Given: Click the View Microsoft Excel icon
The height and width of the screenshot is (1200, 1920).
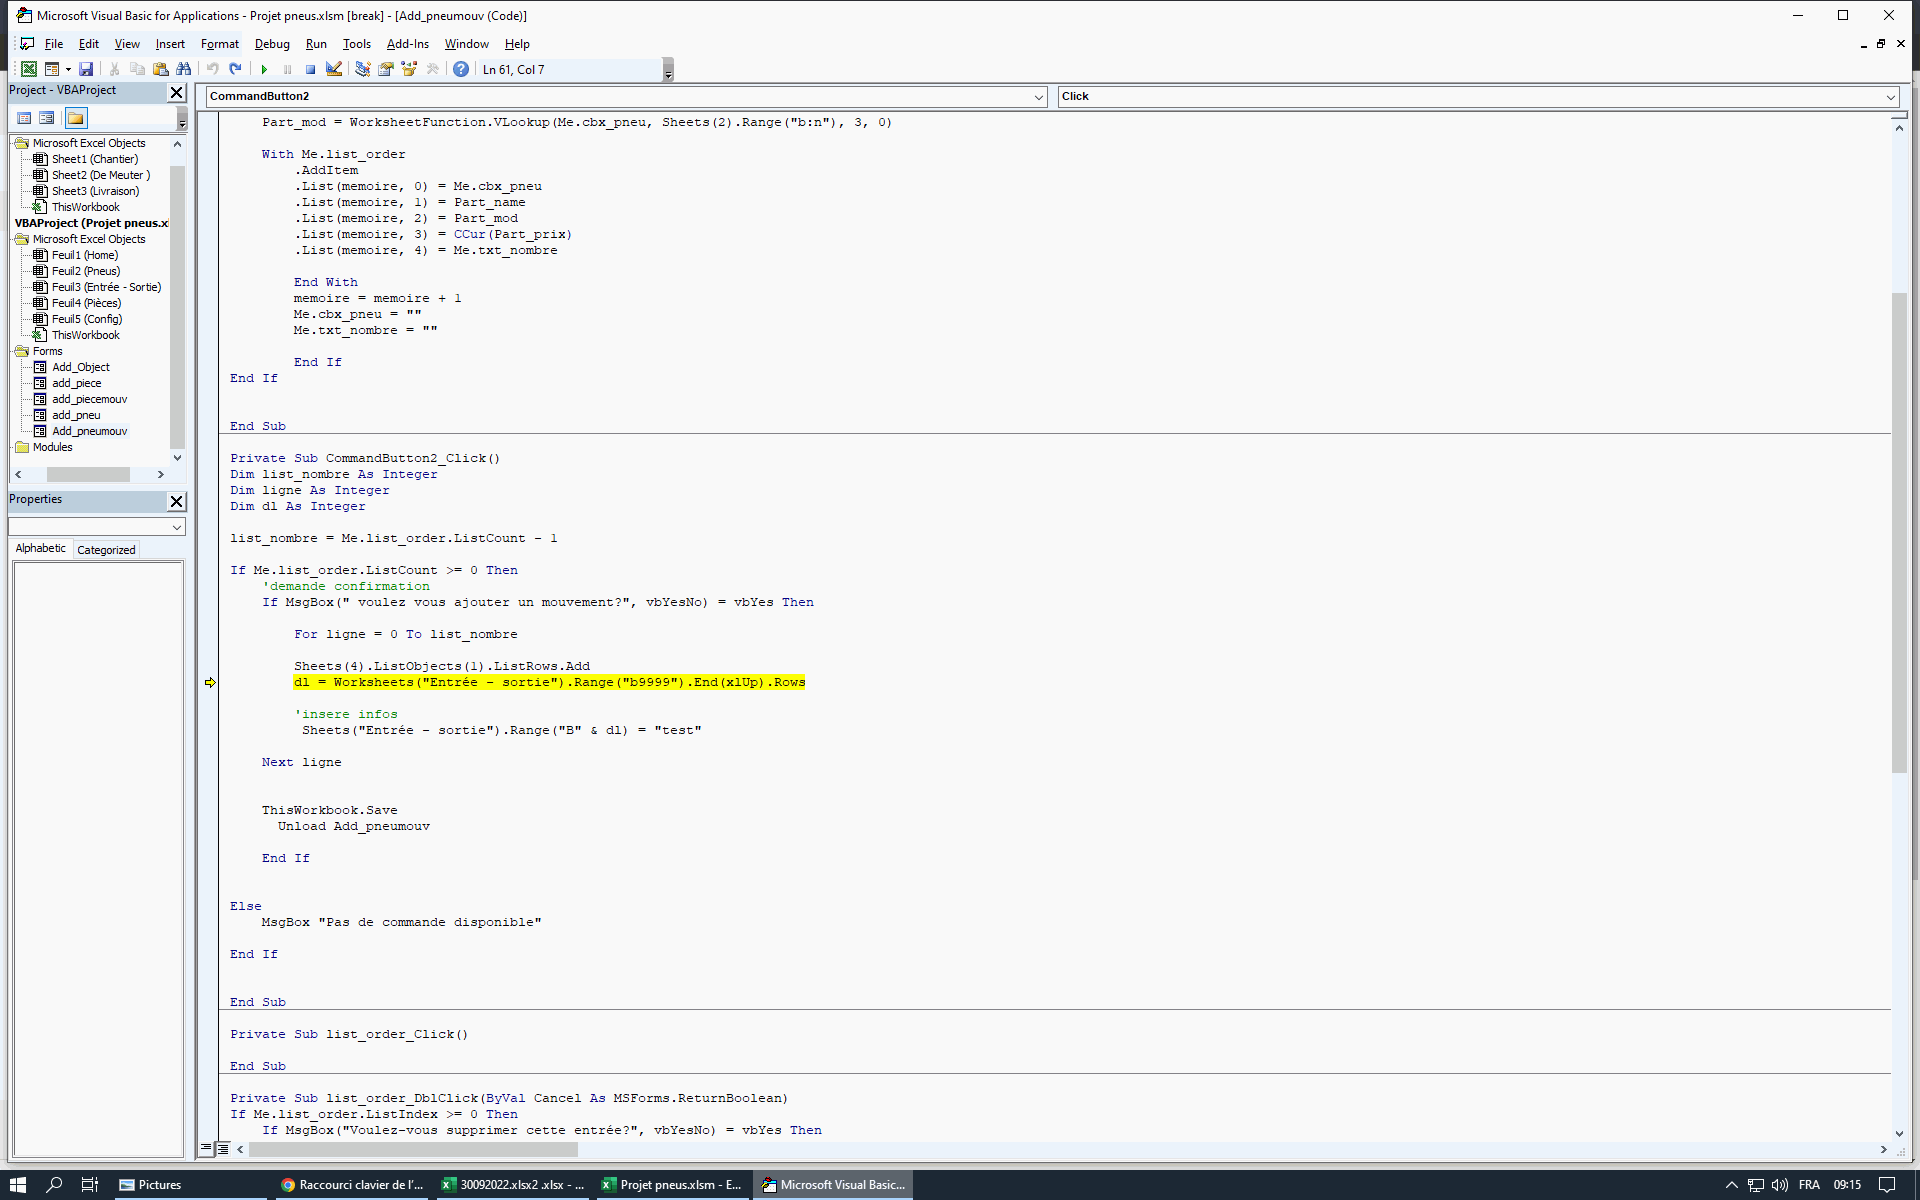Looking at the screenshot, I should pos(29,69).
